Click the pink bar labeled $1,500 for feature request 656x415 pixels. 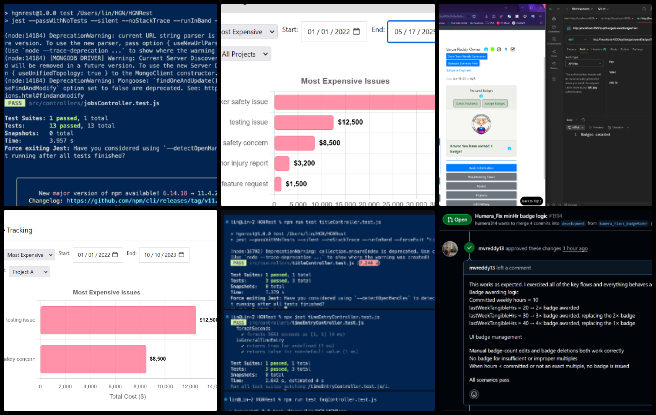point(278,184)
